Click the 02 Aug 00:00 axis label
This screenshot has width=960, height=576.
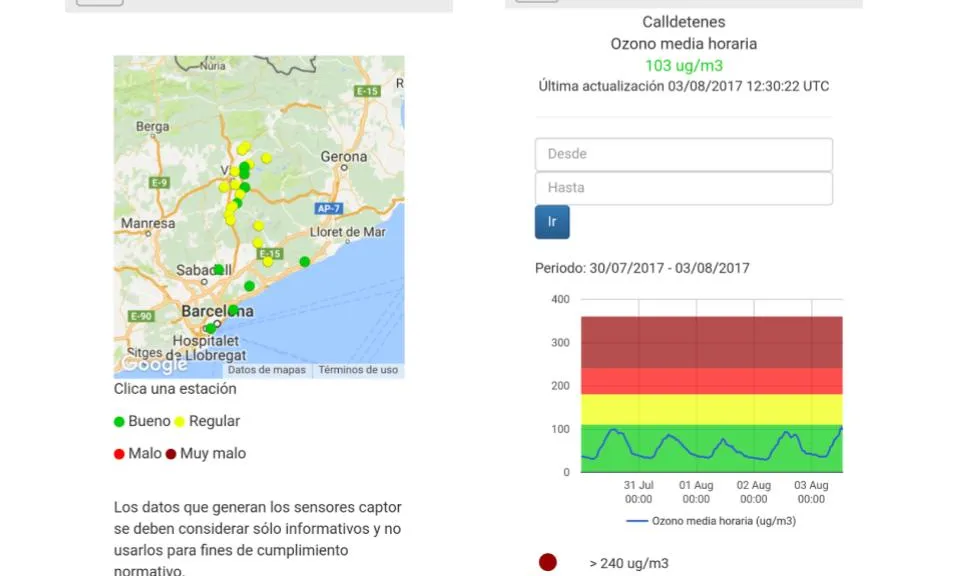(x=754, y=492)
